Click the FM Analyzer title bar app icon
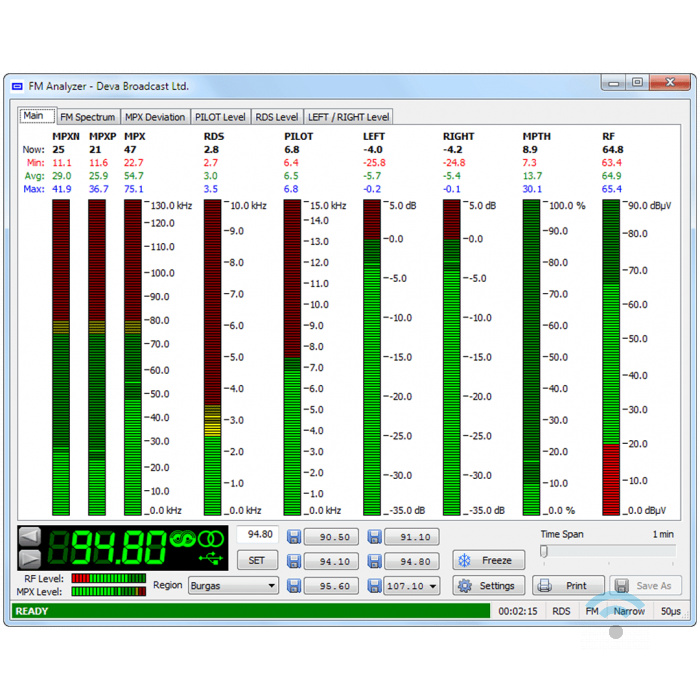The height and width of the screenshot is (700, 700). tap(17, 86)
